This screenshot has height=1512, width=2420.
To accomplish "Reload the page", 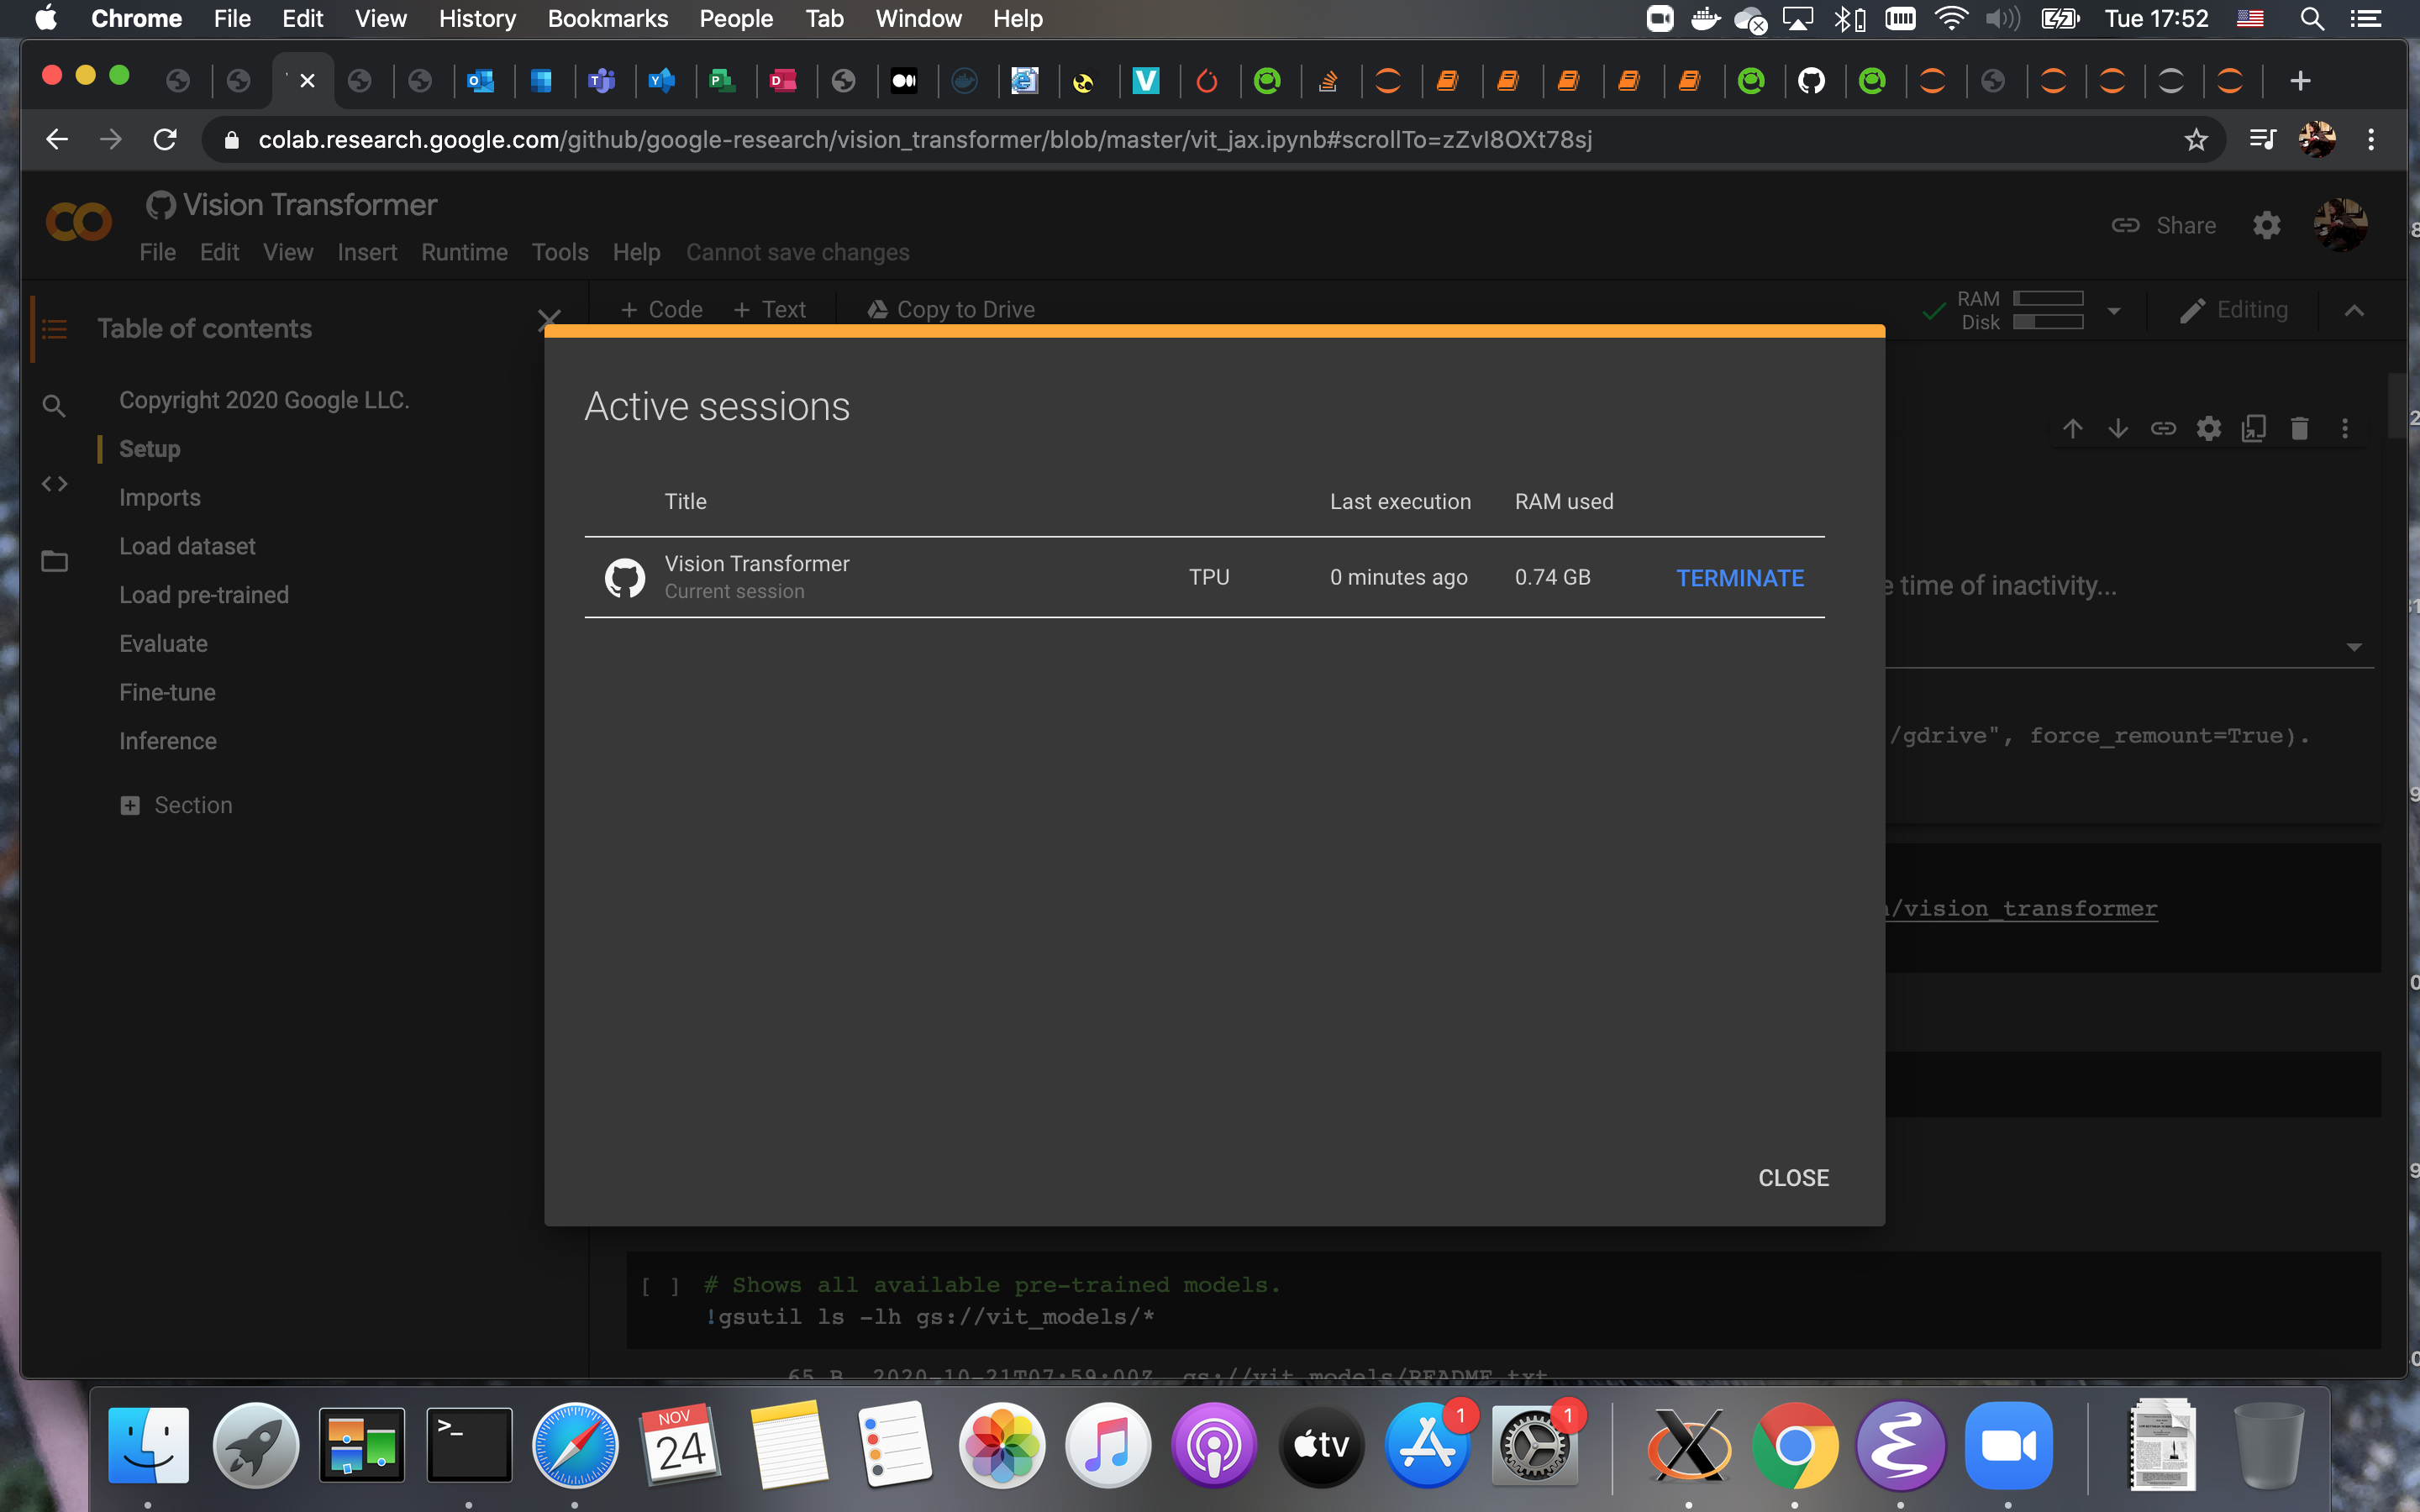I will [x=165, y=140].
